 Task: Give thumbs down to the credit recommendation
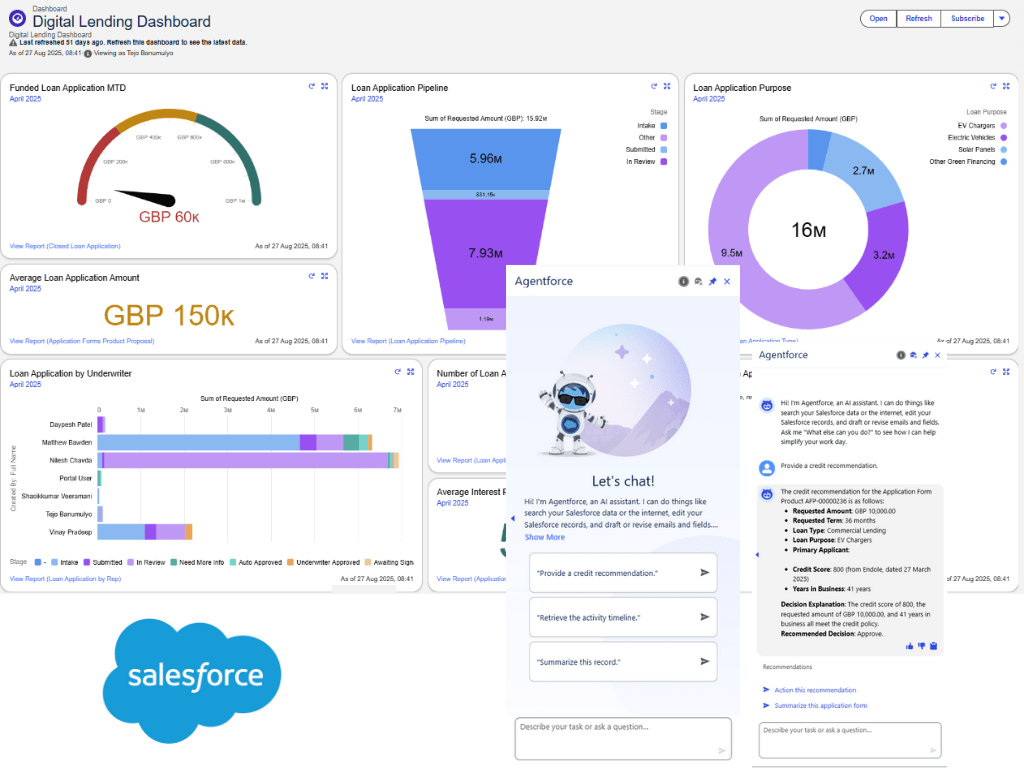tap(921, 646)
